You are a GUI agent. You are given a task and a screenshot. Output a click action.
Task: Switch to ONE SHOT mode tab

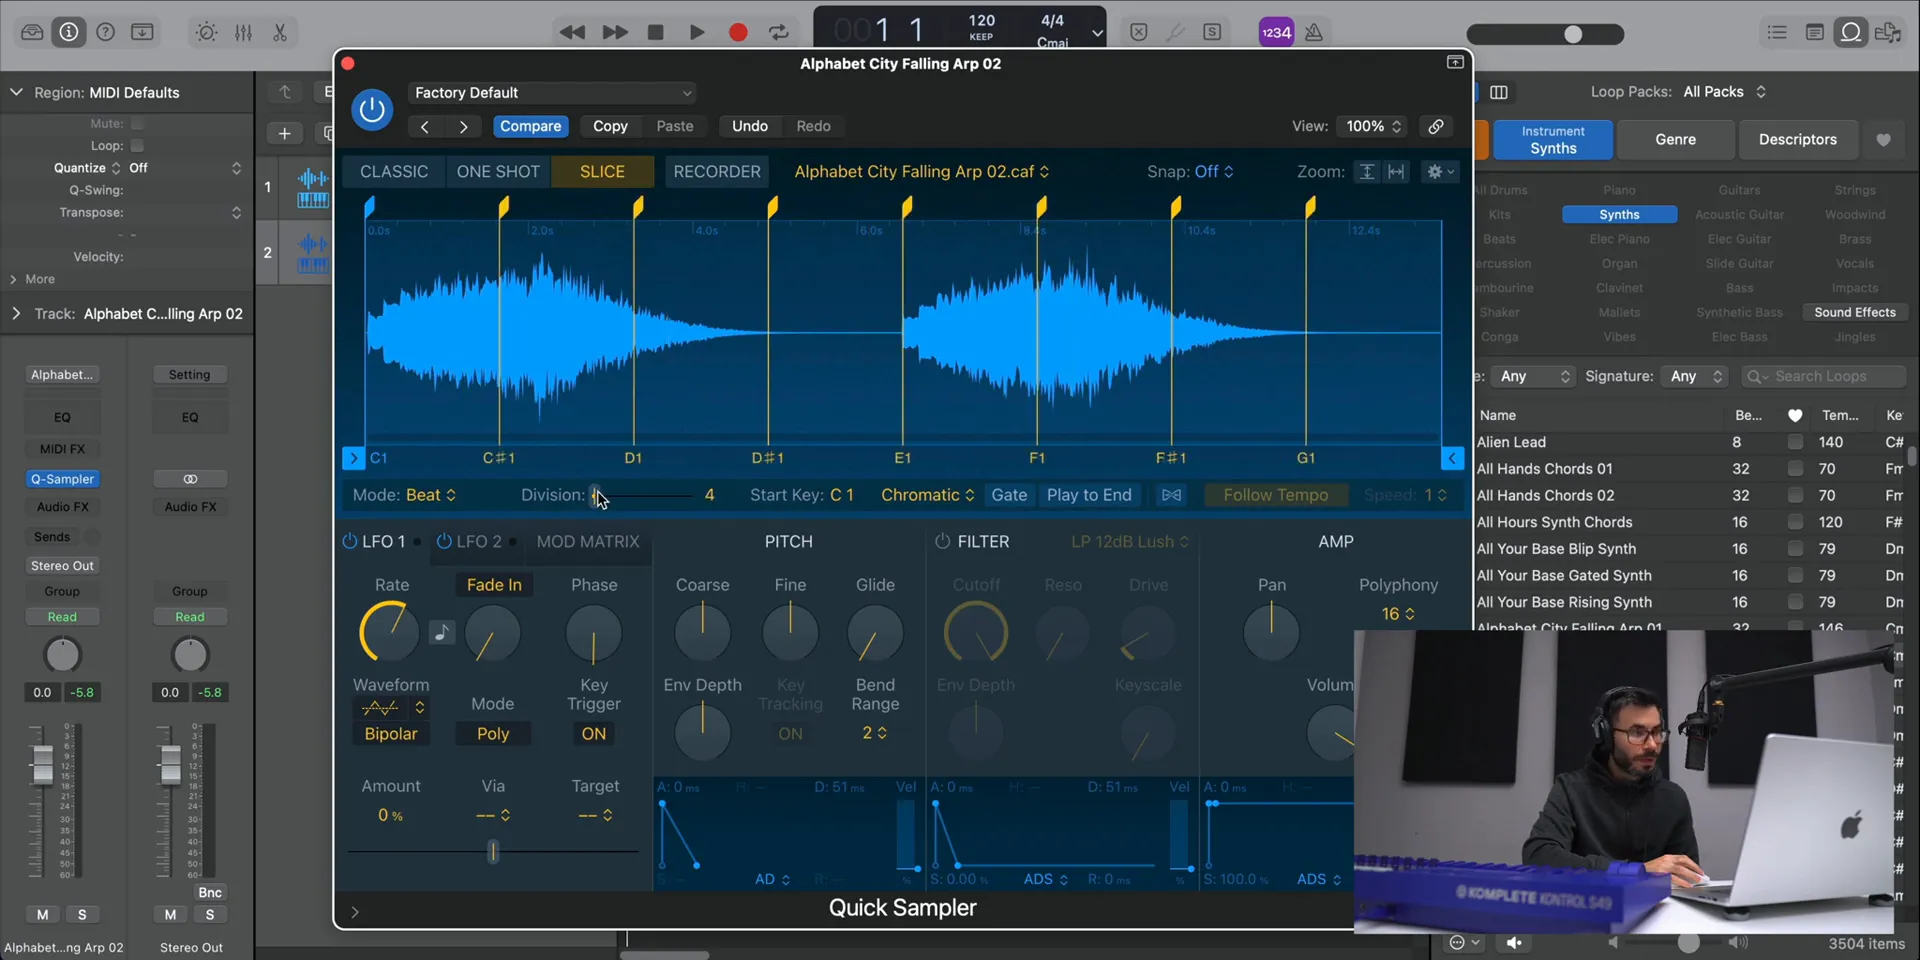(498, 171)
